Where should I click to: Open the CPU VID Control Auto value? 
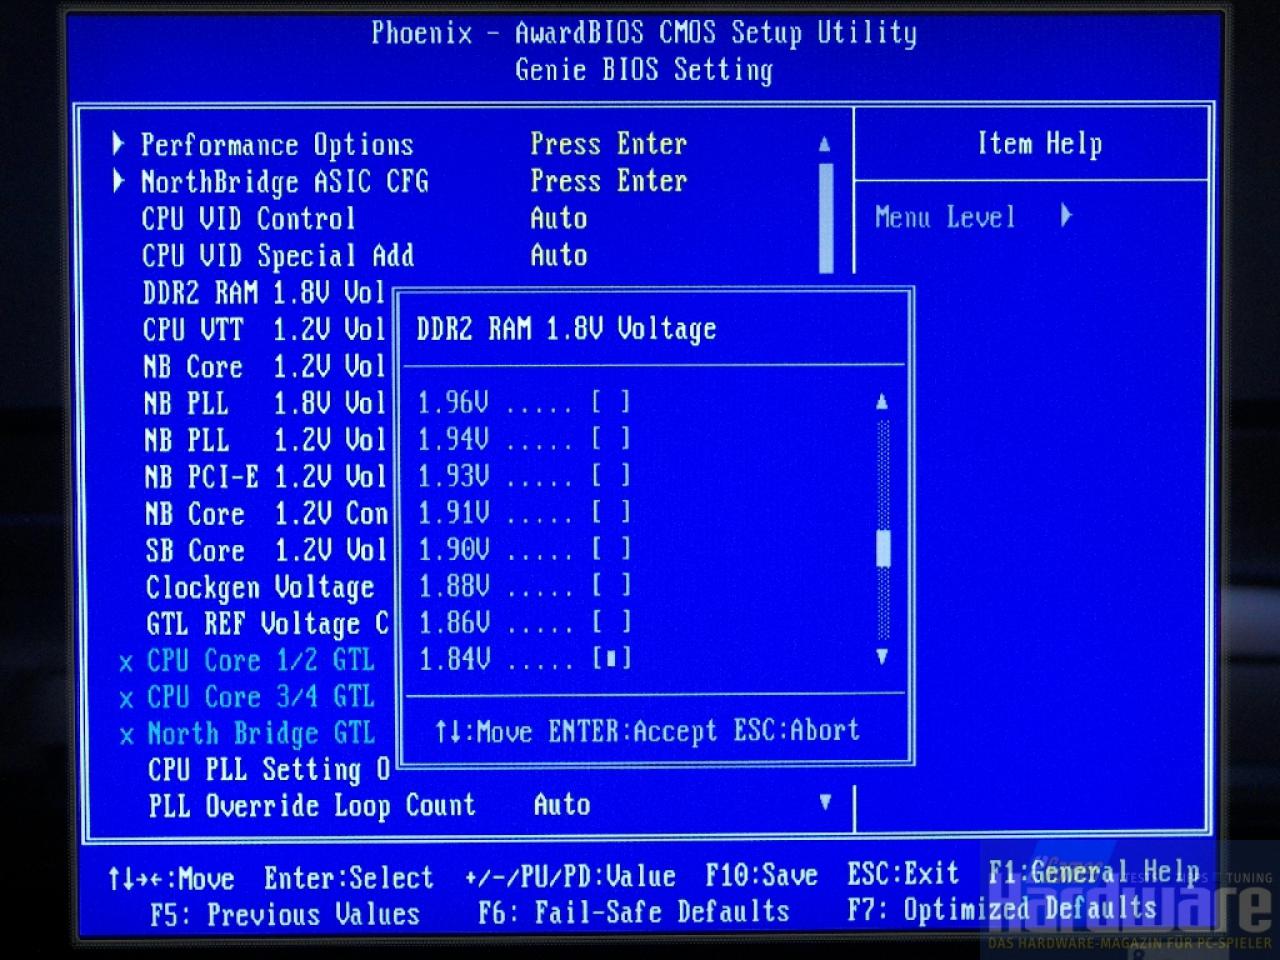558,219
